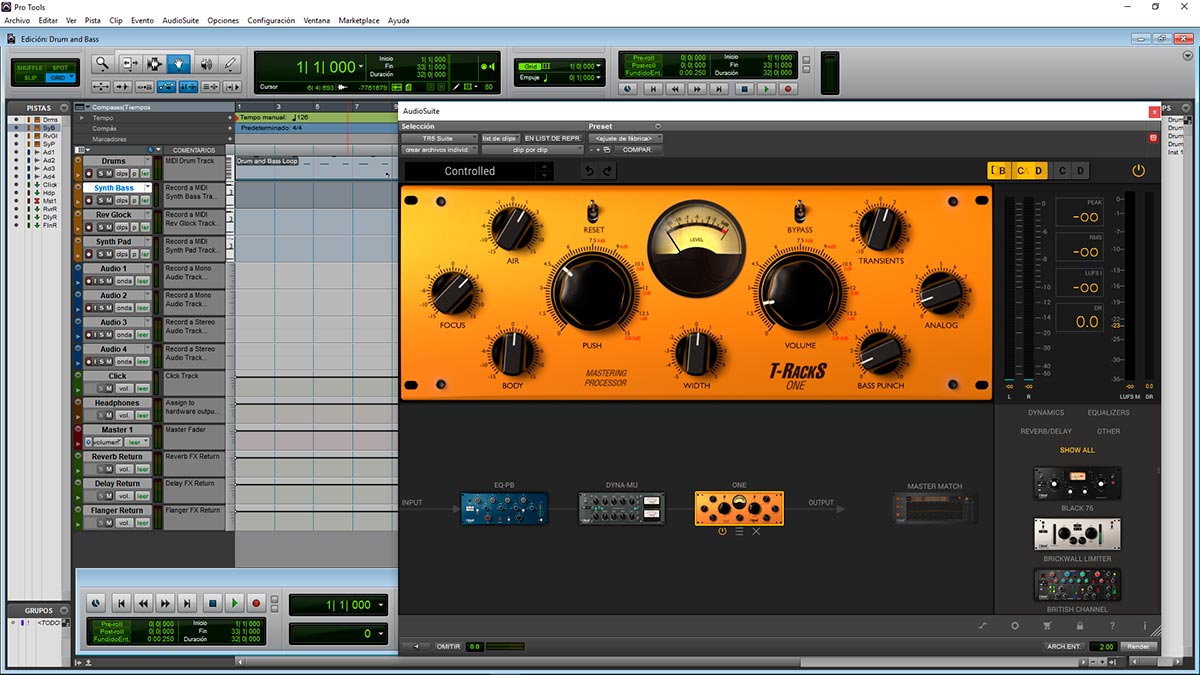The image size is (1200, 675).
Task: Choose the Pencil tool
Action: (230, 63)
